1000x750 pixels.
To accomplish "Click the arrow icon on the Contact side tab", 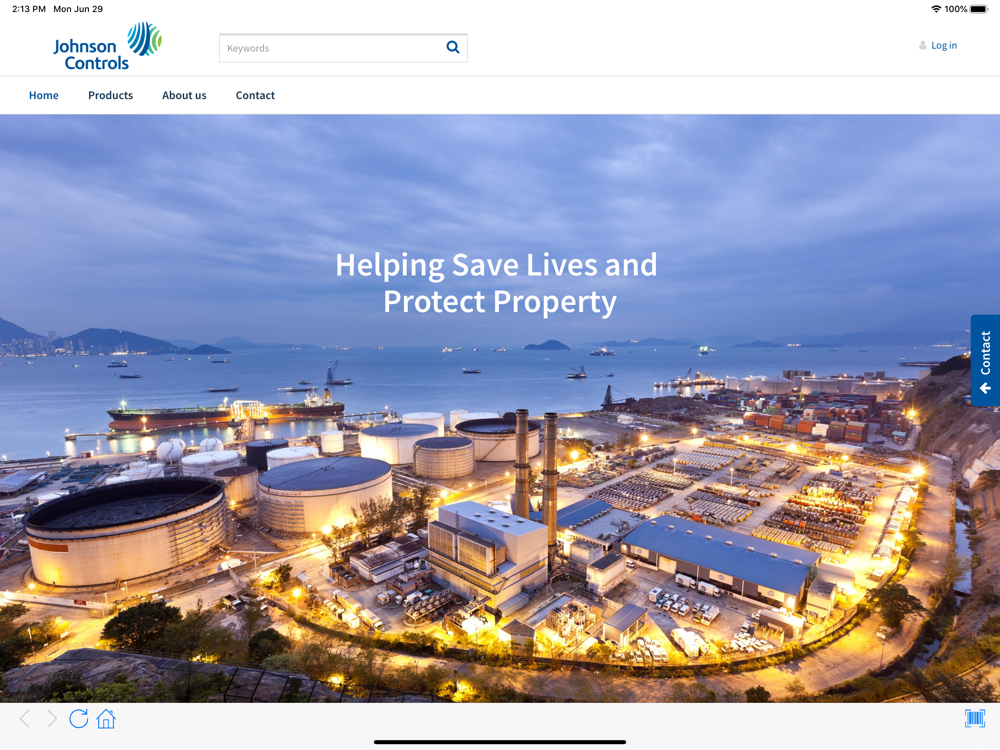I will point(985,389).
